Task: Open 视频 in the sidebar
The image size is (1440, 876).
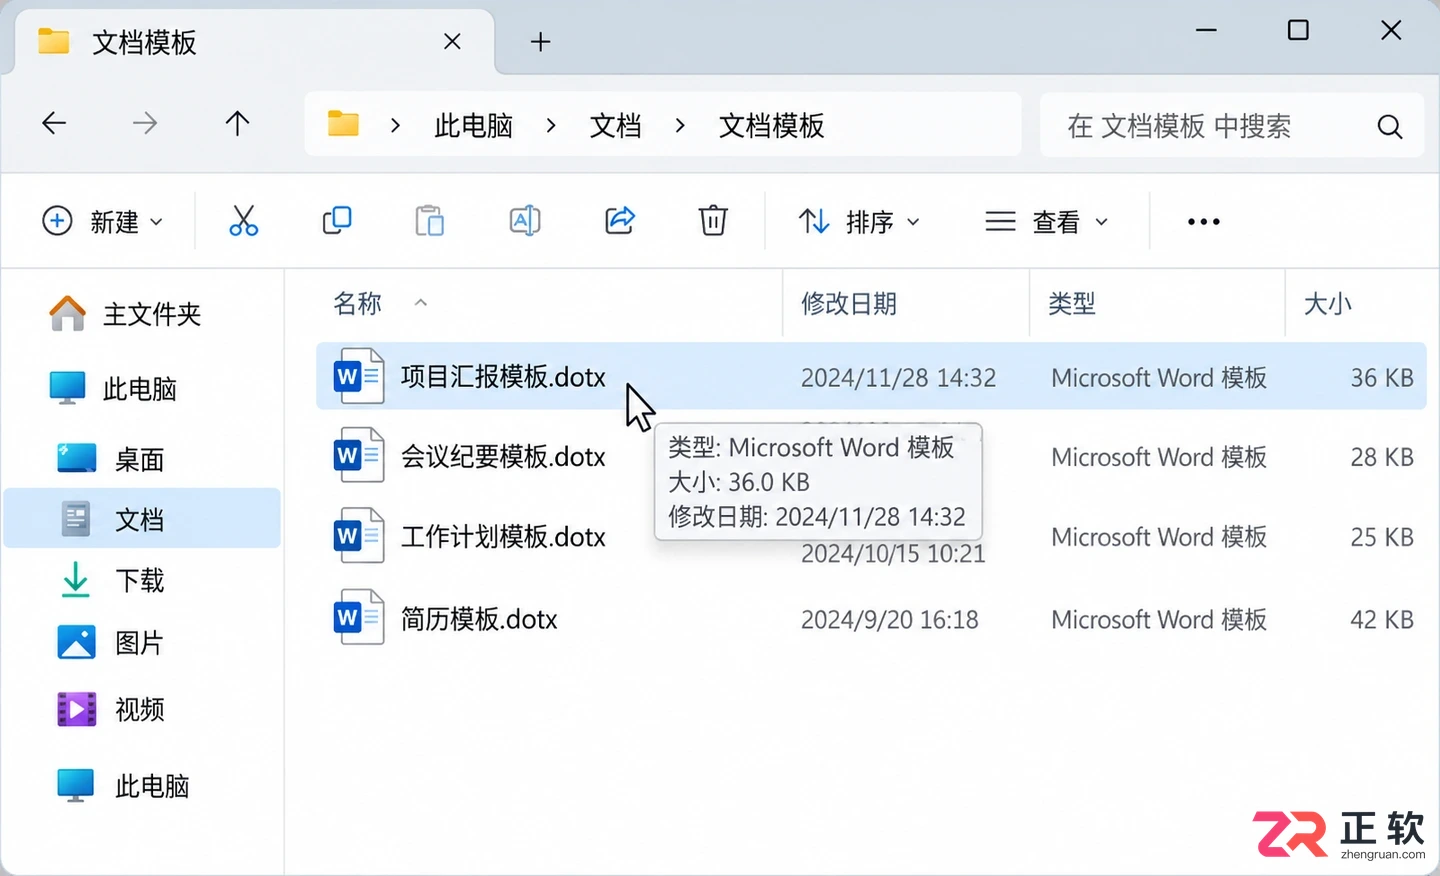Action: (112, 709)
